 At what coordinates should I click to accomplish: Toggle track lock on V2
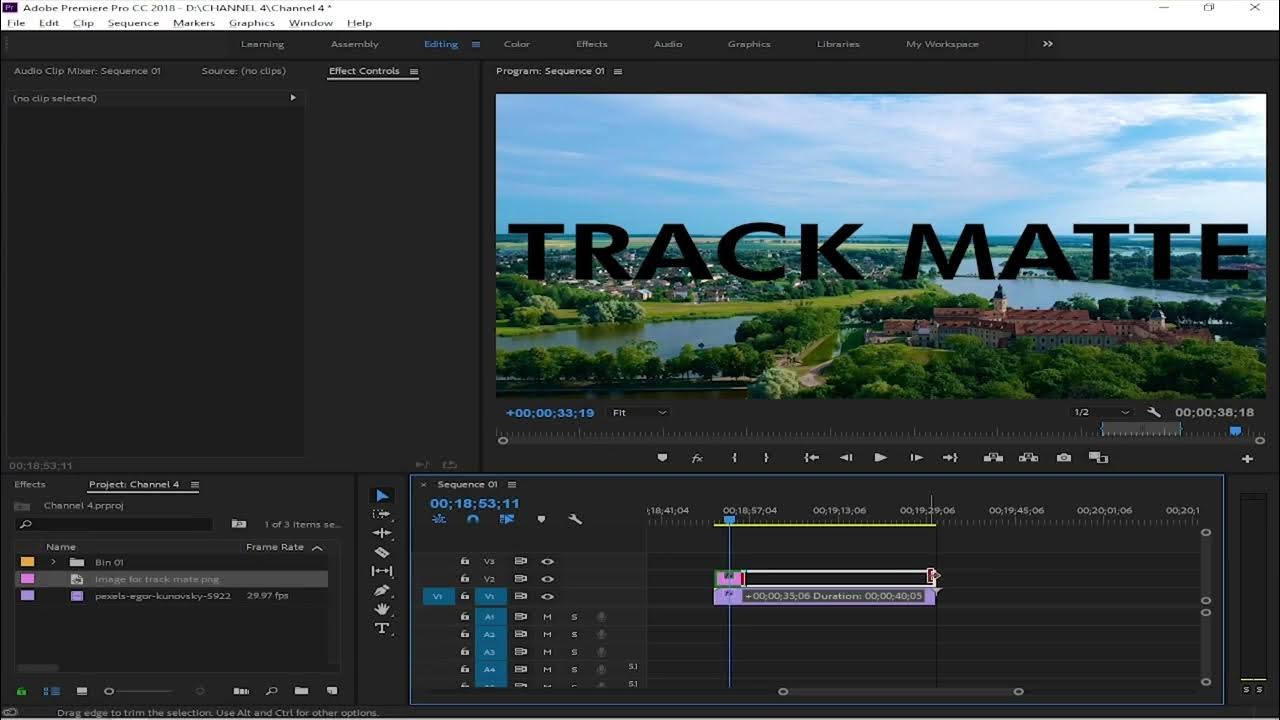[x=464, y=579]
